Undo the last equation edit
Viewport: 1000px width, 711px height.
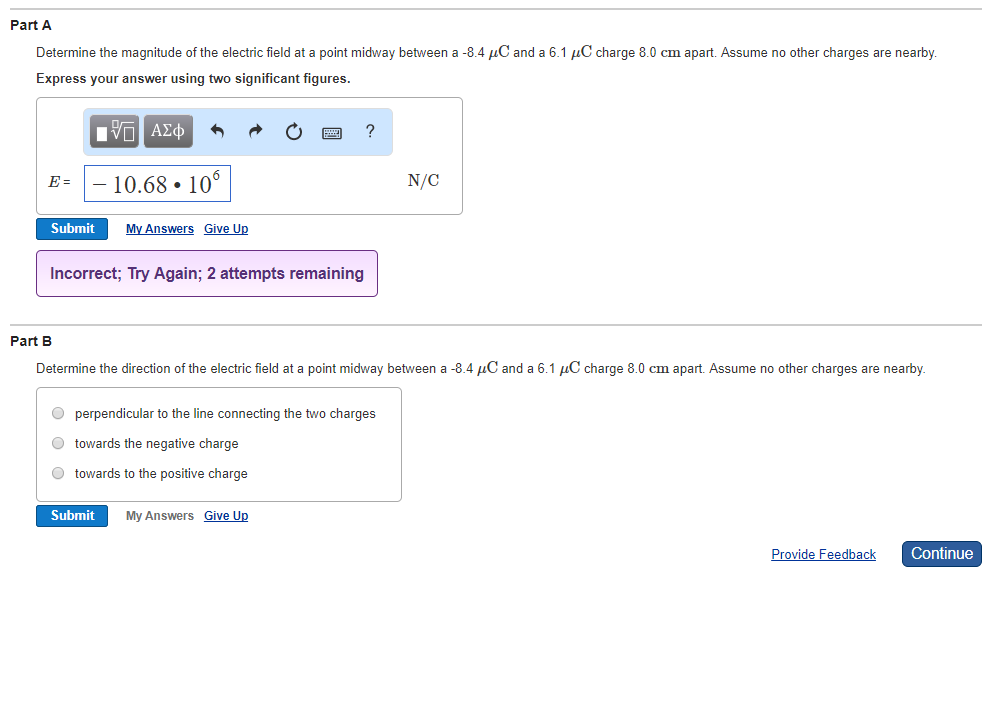[x=217, y=131]
